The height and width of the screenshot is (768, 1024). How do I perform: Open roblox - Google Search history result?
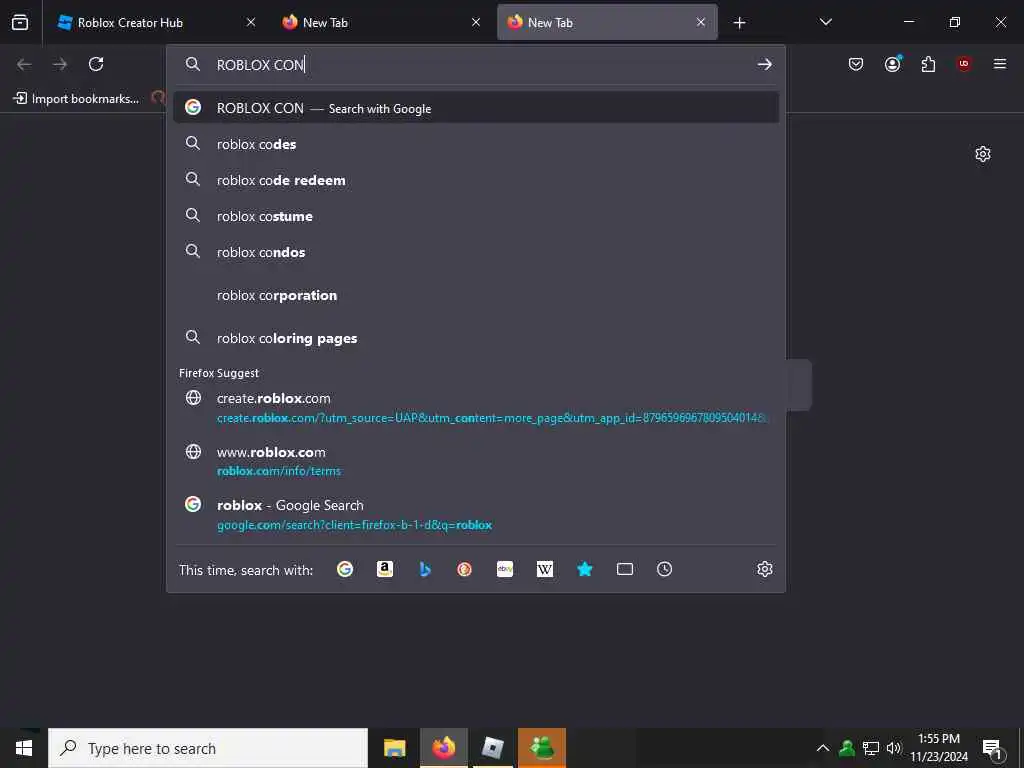coord(475,515)
